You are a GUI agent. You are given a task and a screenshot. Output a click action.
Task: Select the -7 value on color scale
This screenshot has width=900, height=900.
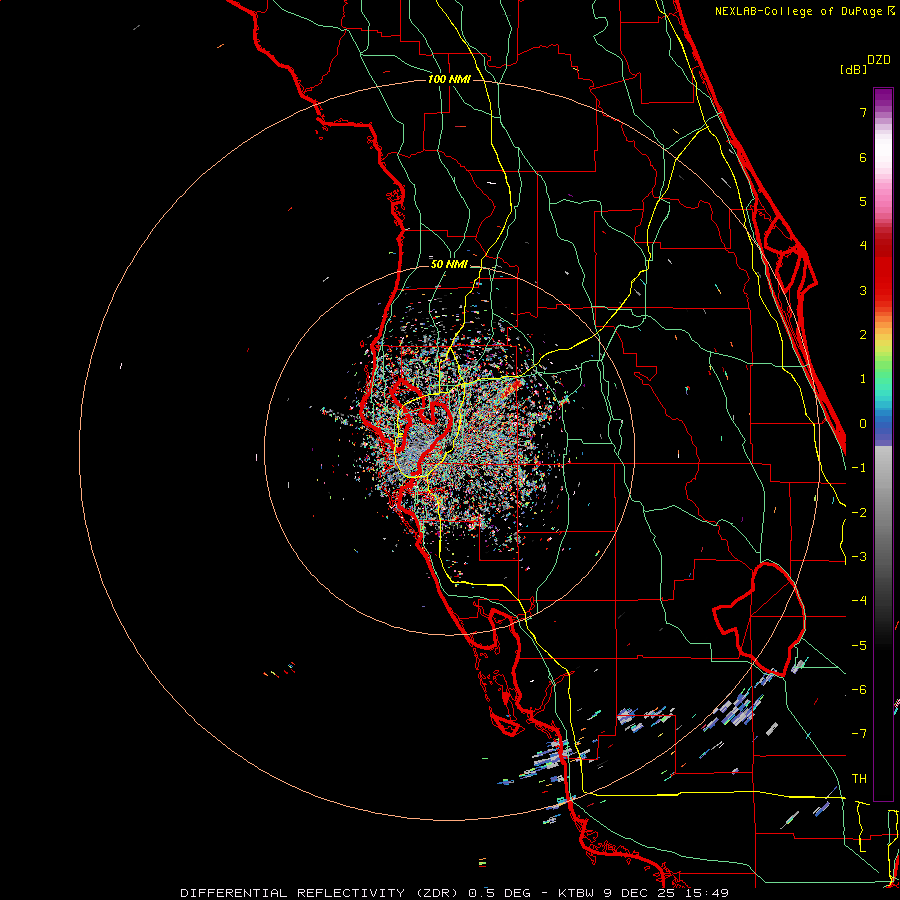coord(859,734)
